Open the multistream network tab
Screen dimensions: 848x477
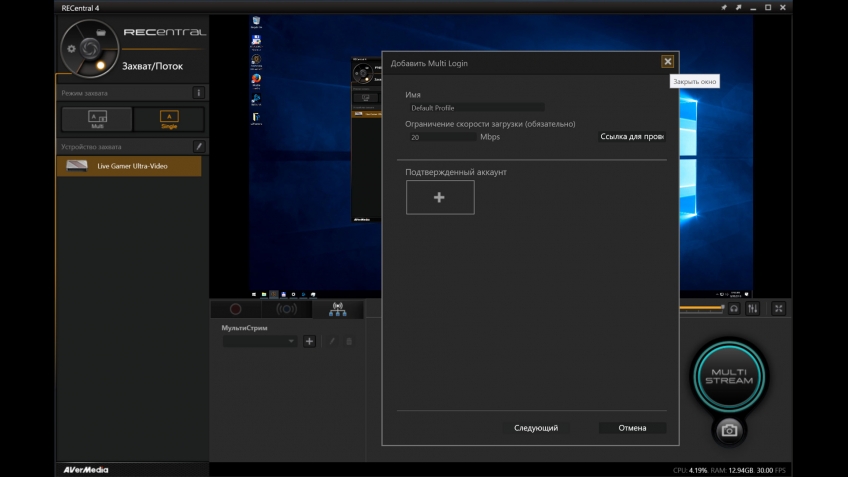(337, 309)
